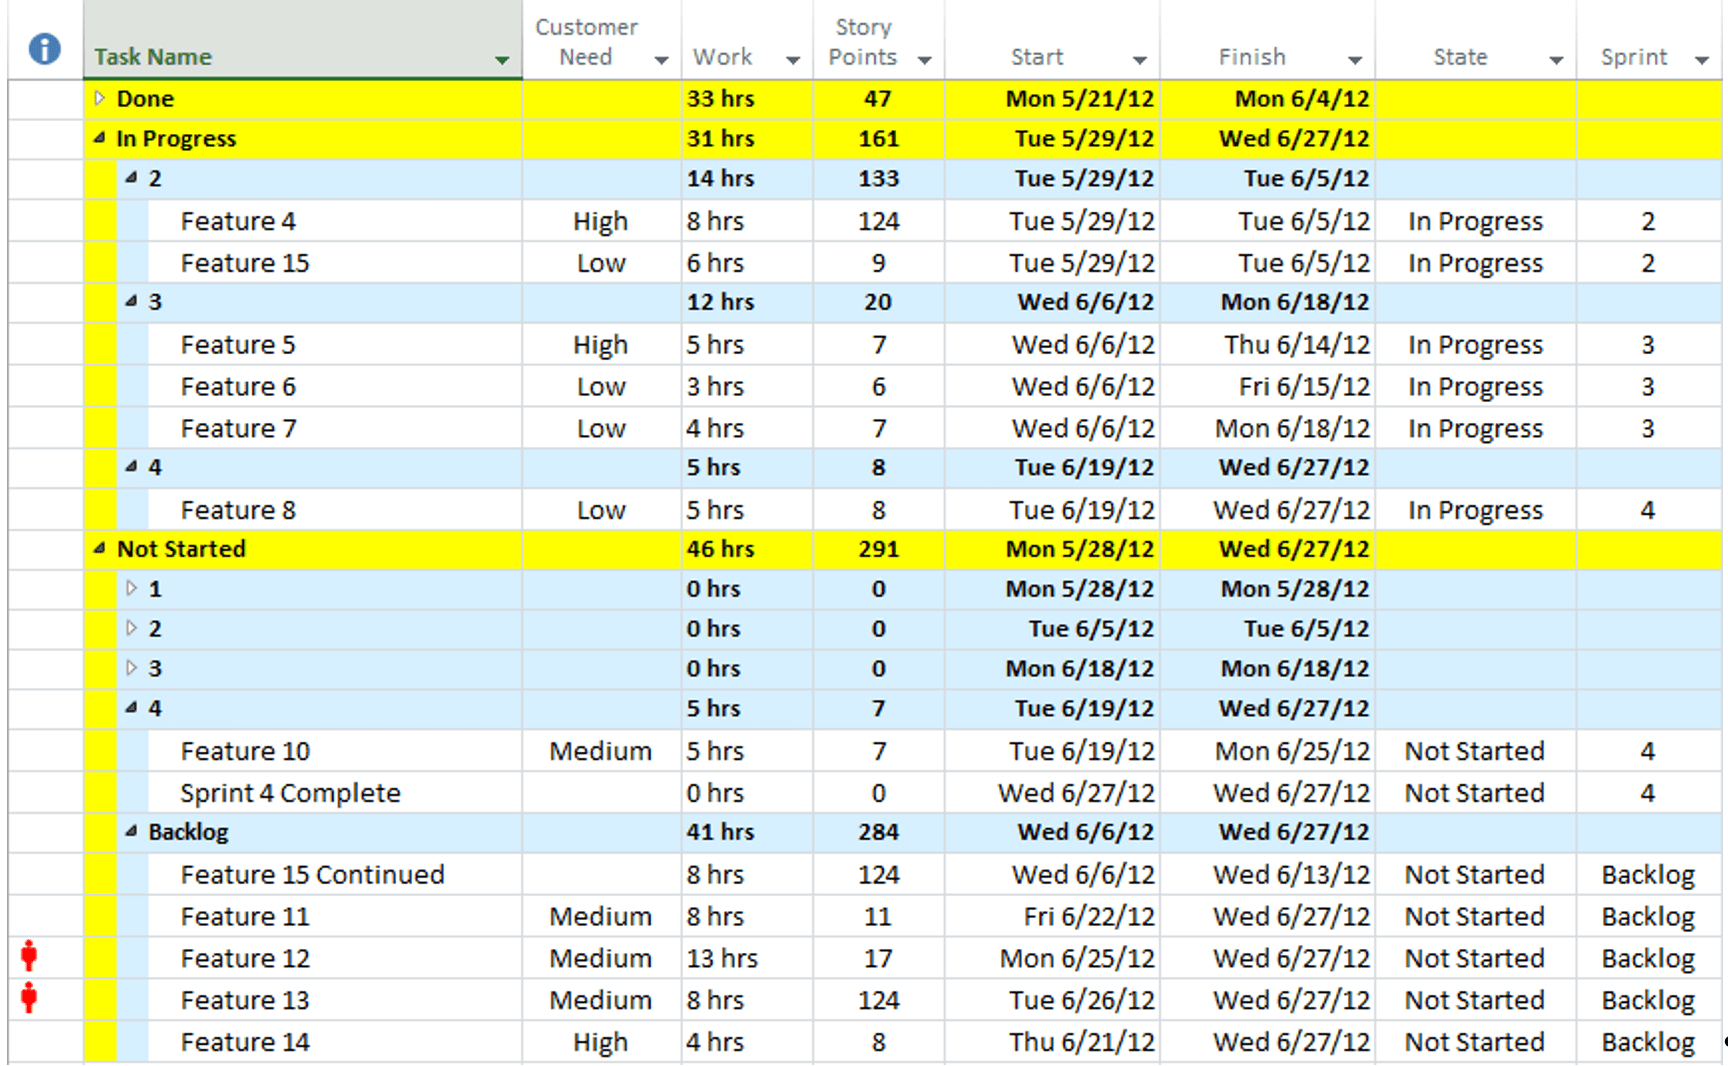The height and width of the screenshot is (1066, 1728).
Task: Open the Story Points column filter dropdown
Action: (x=925, y=60)
